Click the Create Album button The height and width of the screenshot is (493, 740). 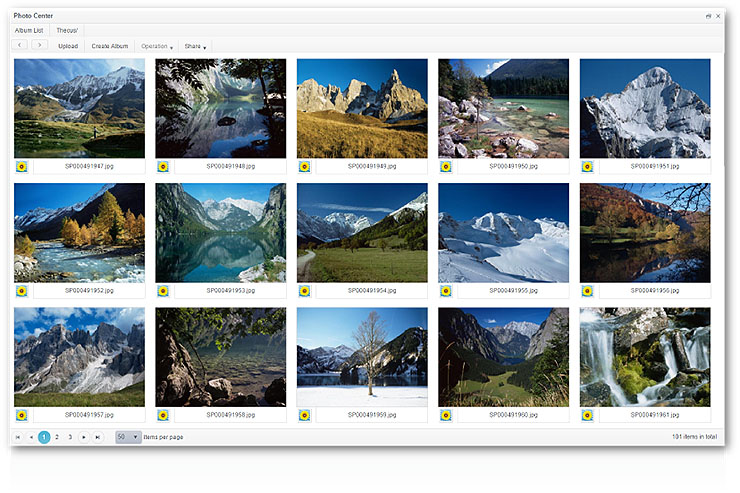click(110, 46)
